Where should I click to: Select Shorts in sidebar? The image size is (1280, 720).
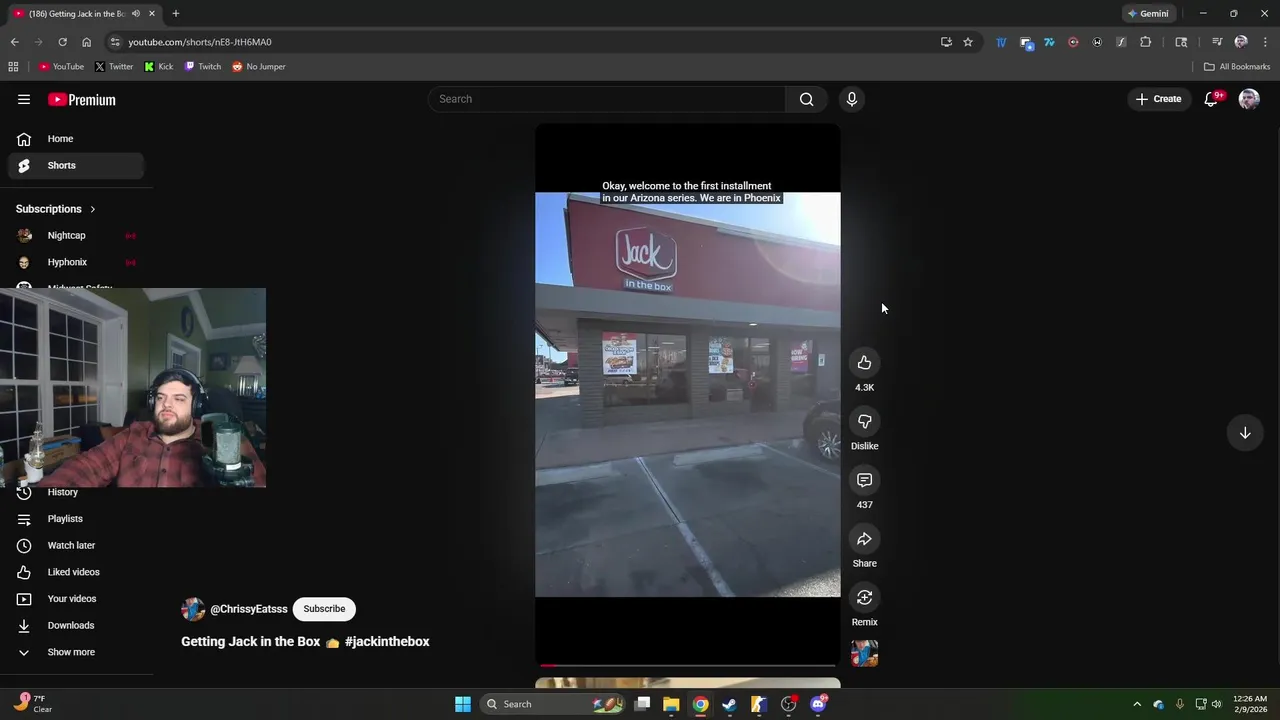point(75,165)
